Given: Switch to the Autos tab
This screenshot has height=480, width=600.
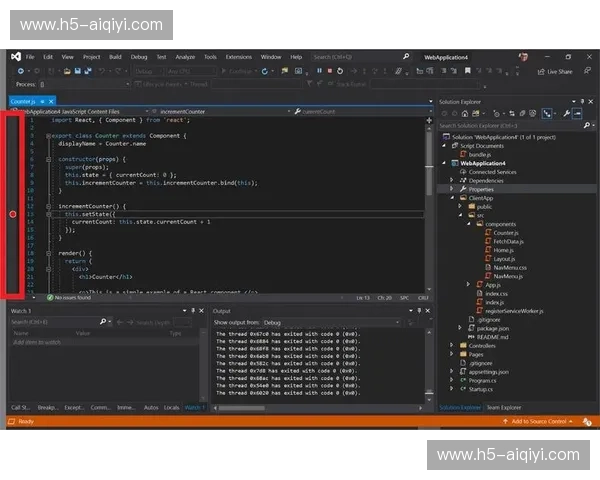Looking at the screenshot, I should coord(151,408).
